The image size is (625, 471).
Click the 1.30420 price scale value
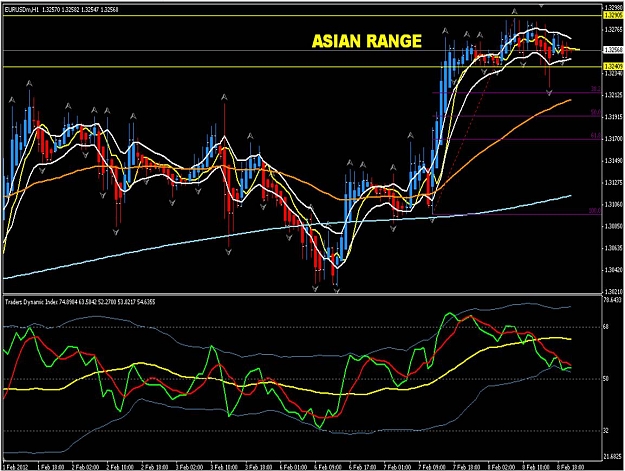(613, 270)
